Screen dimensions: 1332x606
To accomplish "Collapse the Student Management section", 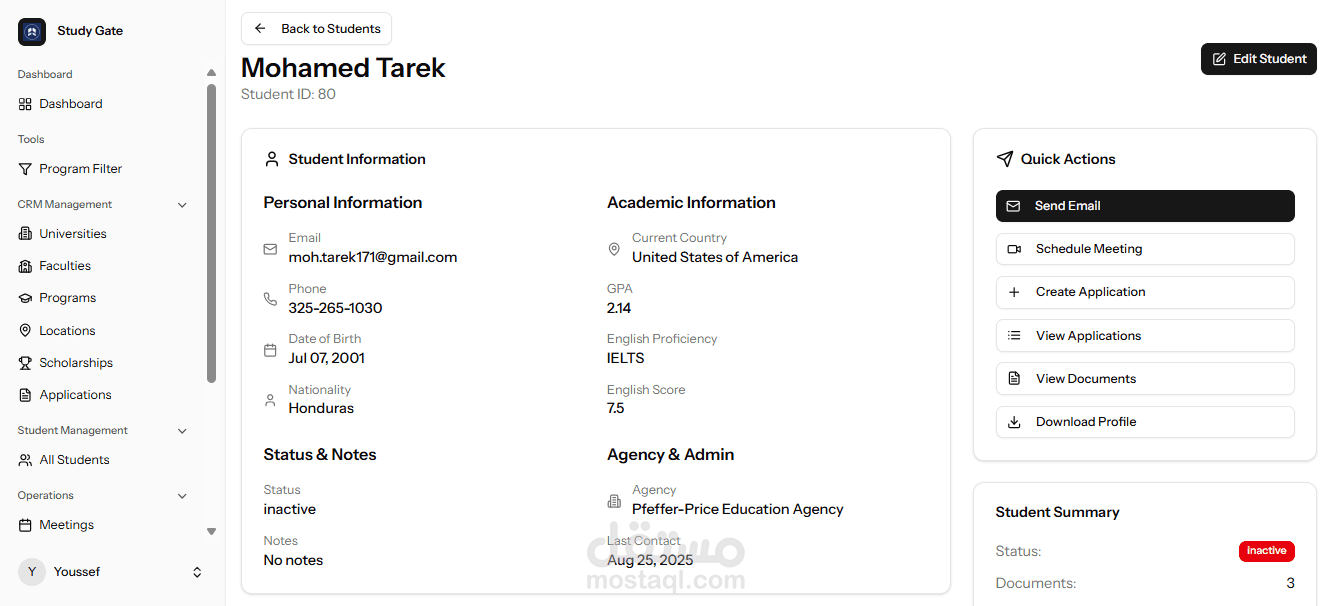I will pyautogui.click(x=182, y=431).
